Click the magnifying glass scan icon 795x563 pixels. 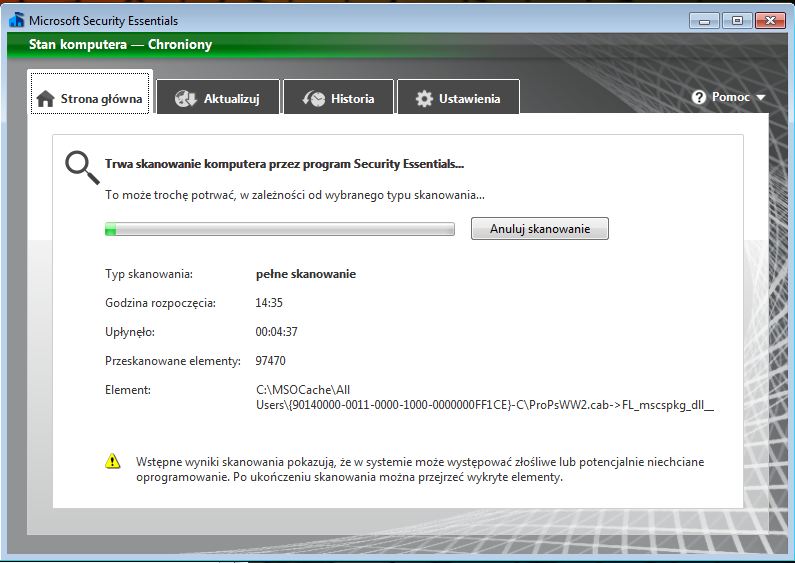[x=82, y=168]
